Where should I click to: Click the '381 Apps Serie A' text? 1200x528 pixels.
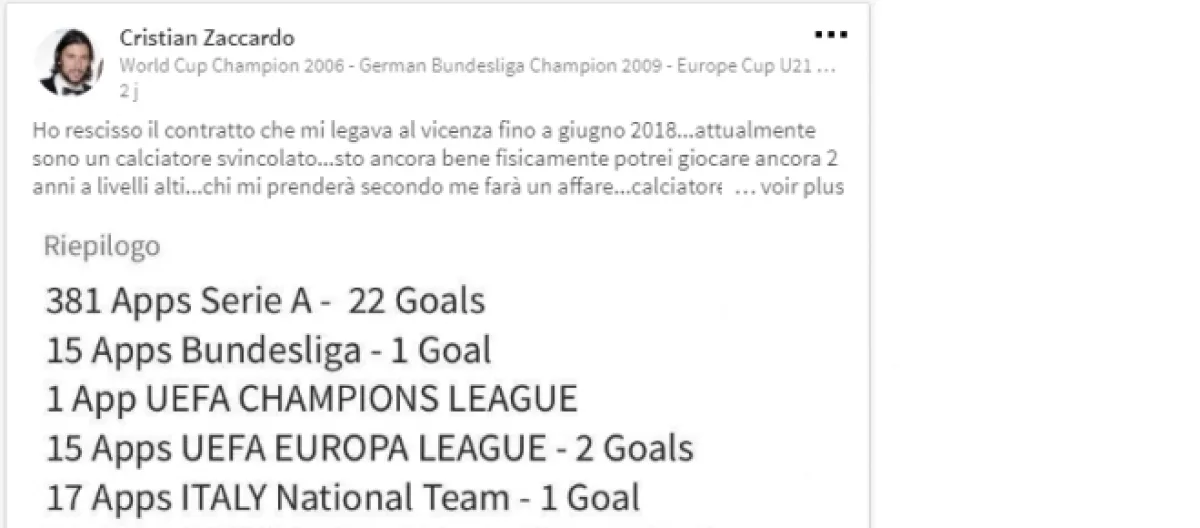pos(180,301)
